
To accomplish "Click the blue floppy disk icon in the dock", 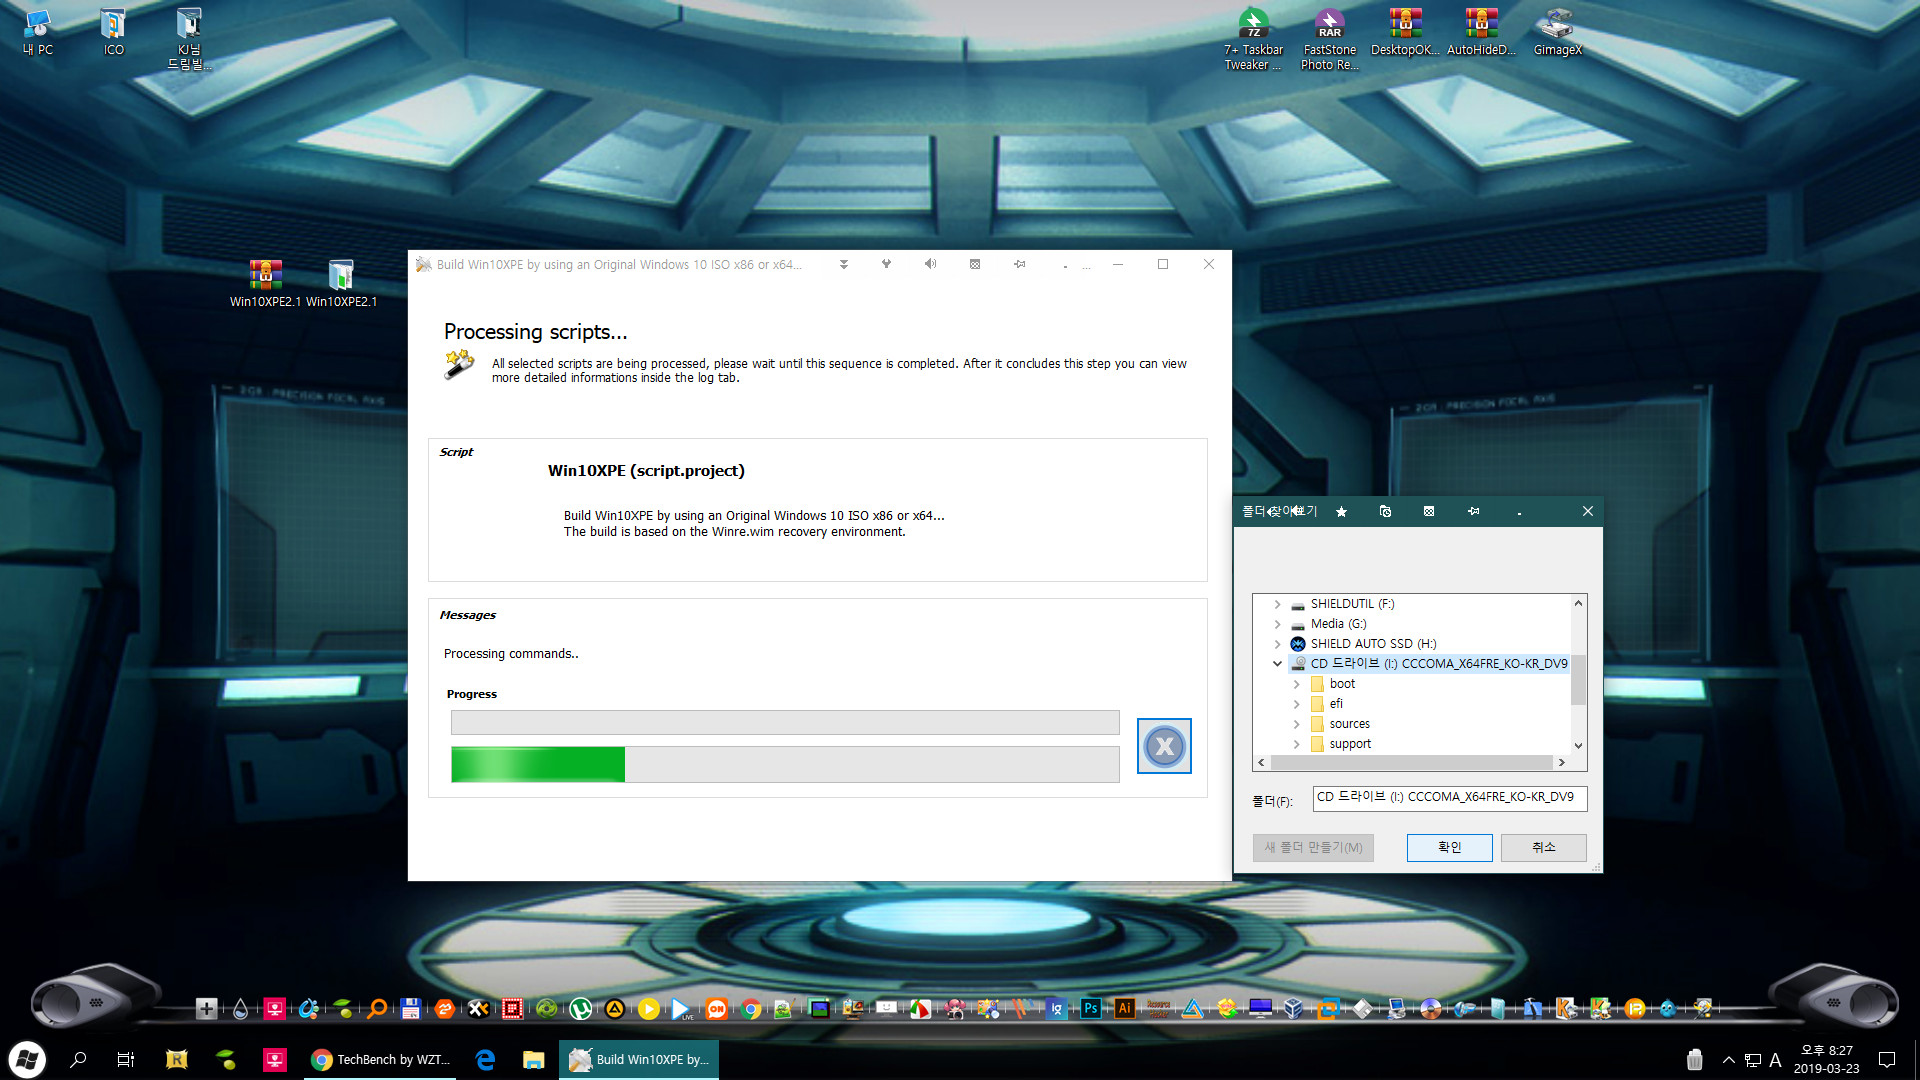I will pyautogui.click(x=410, y=1008).
